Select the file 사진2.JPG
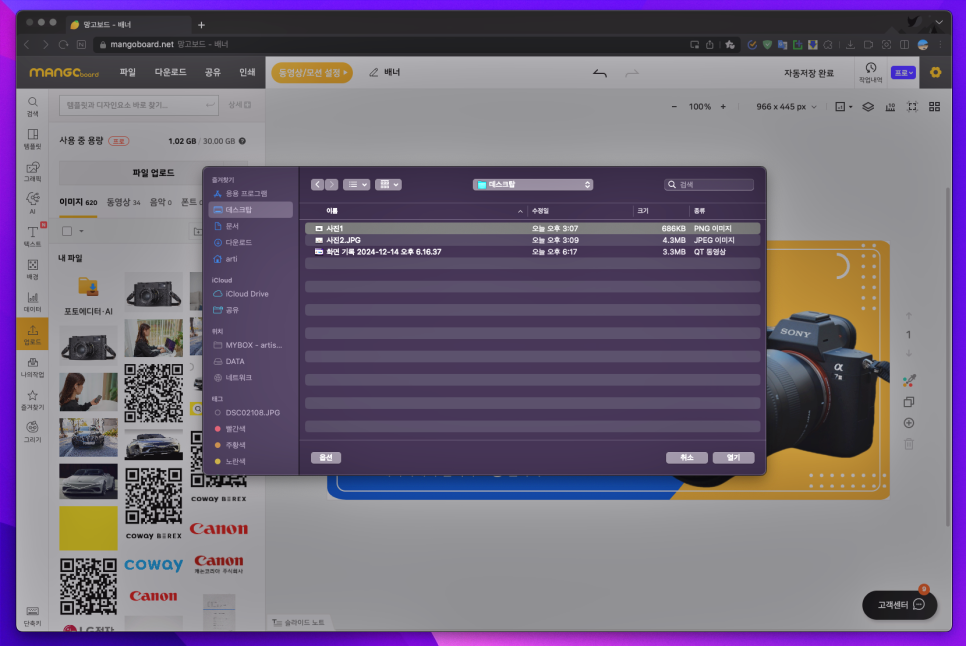The width and height of the screenshot is (966, 646). (532, 240)
